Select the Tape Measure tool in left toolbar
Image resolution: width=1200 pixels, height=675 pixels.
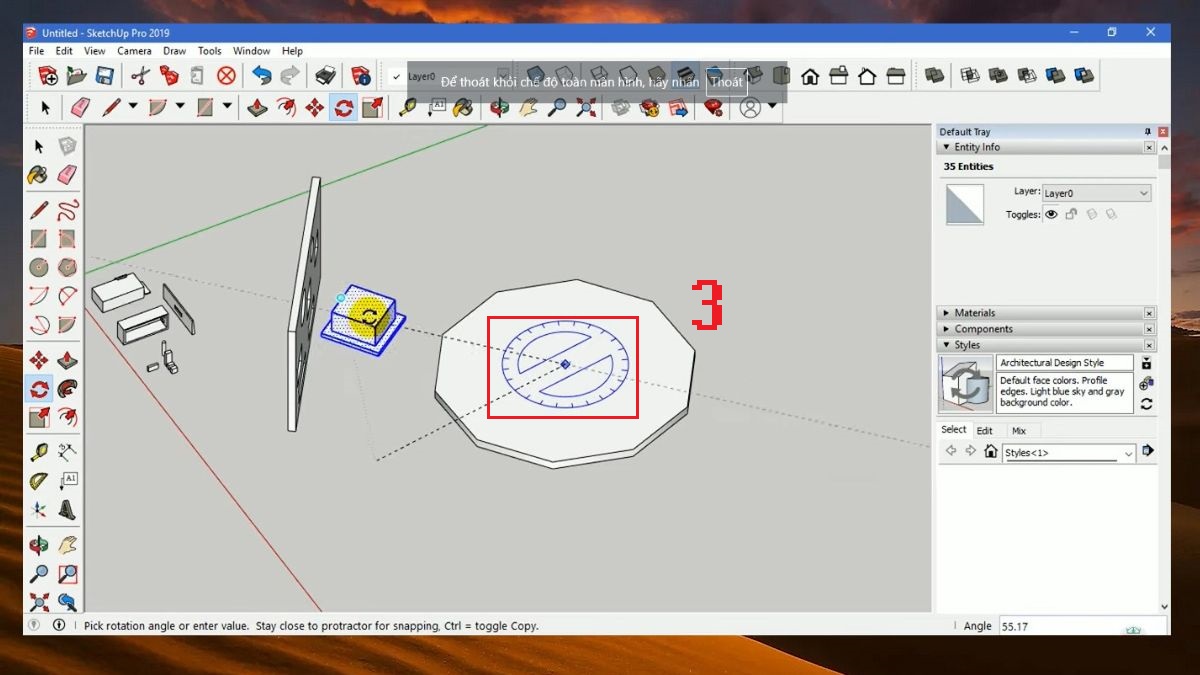tap(38, 452)
